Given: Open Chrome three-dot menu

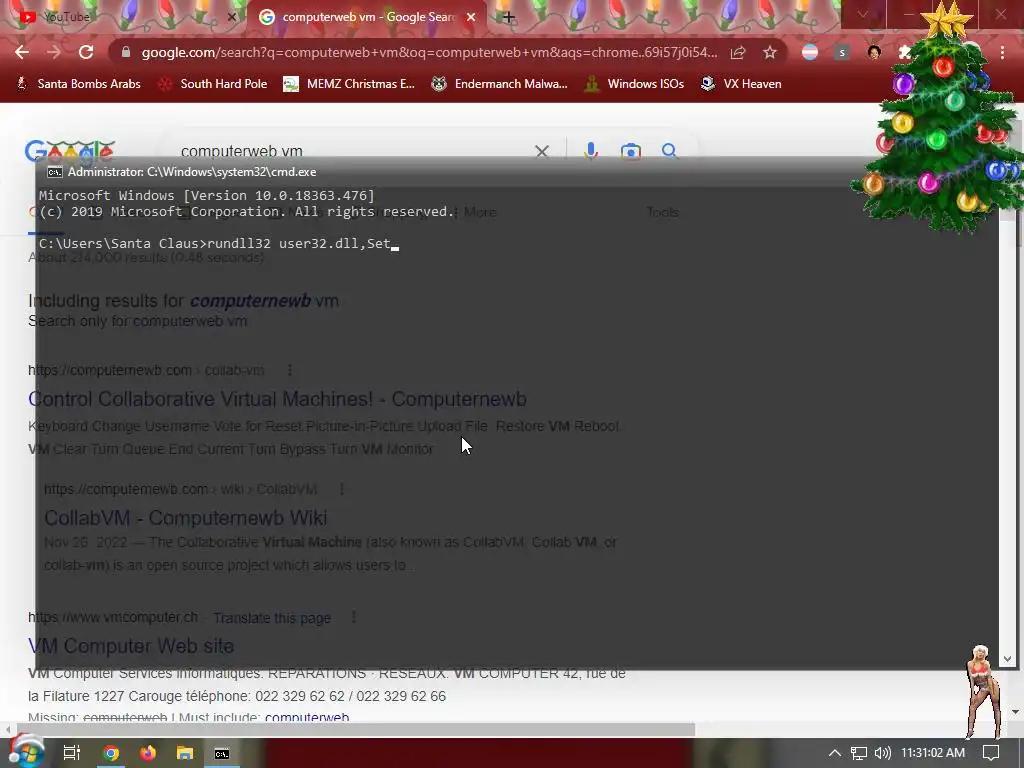Looking at the screenshot, I should 1002,52.
